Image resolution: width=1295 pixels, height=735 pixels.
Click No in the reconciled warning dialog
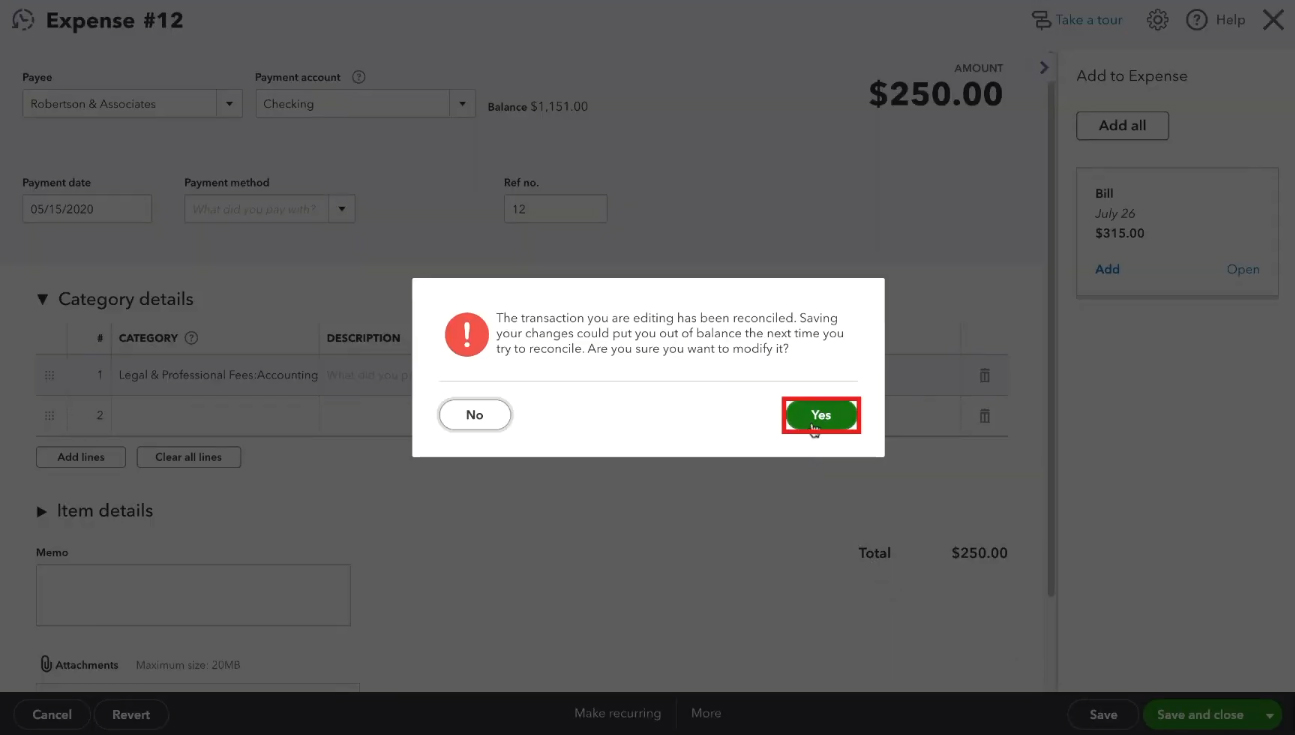coord(475,415)
